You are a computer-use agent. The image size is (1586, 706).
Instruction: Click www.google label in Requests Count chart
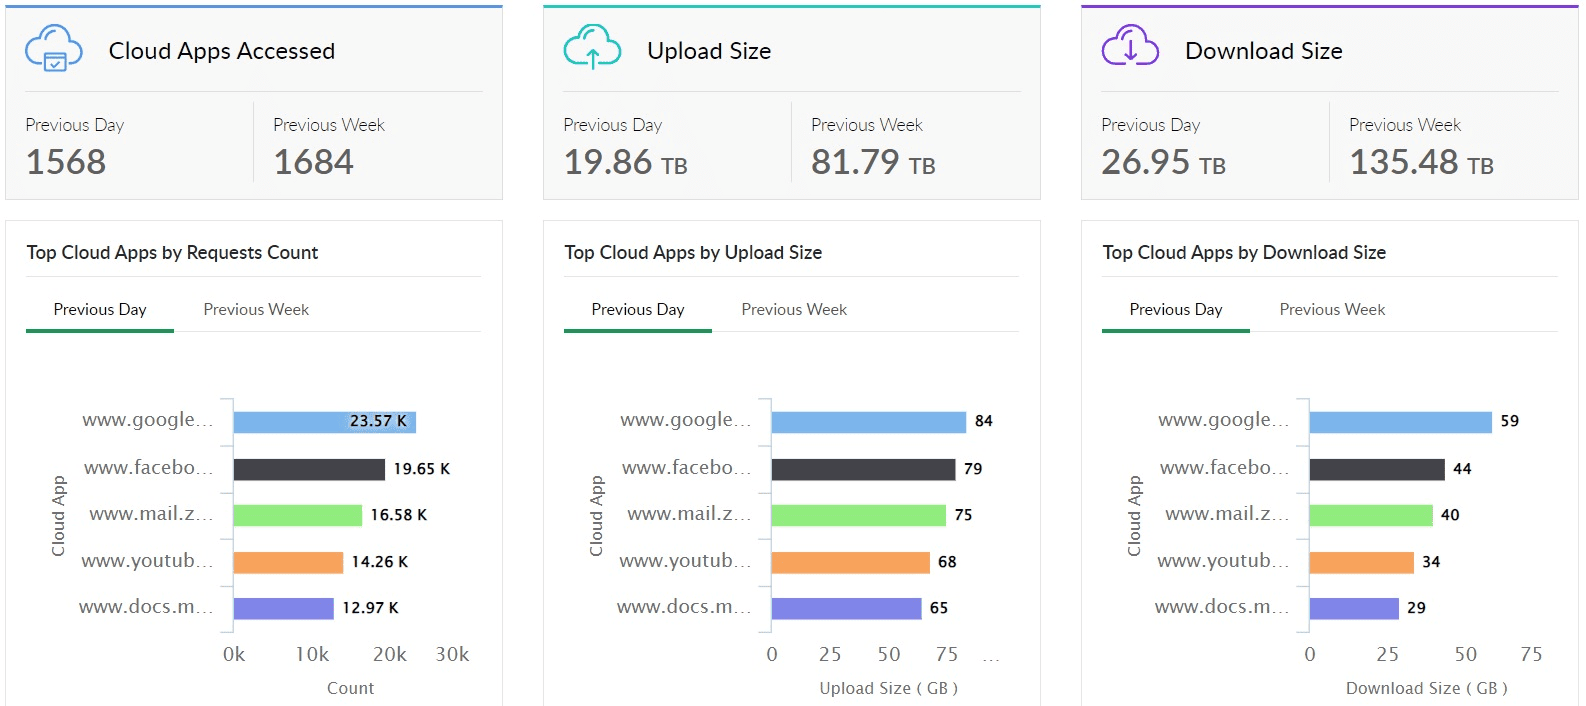(148, 420)
